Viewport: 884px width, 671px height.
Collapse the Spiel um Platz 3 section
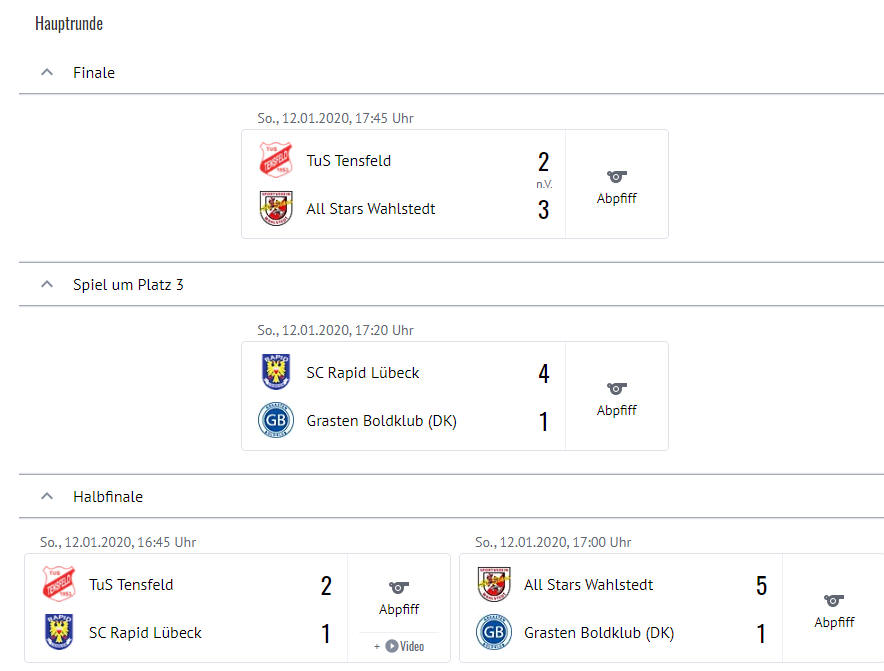(x=46, y=284)
